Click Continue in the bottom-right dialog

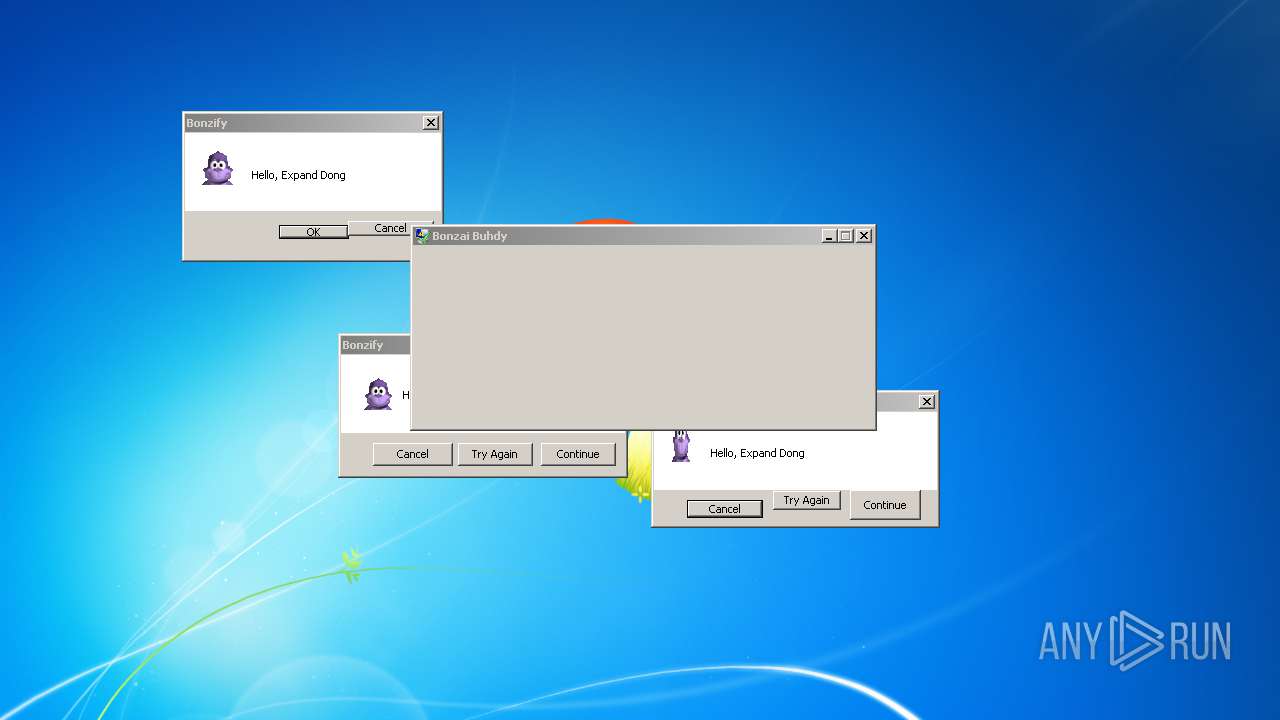[x=885, y=505]
